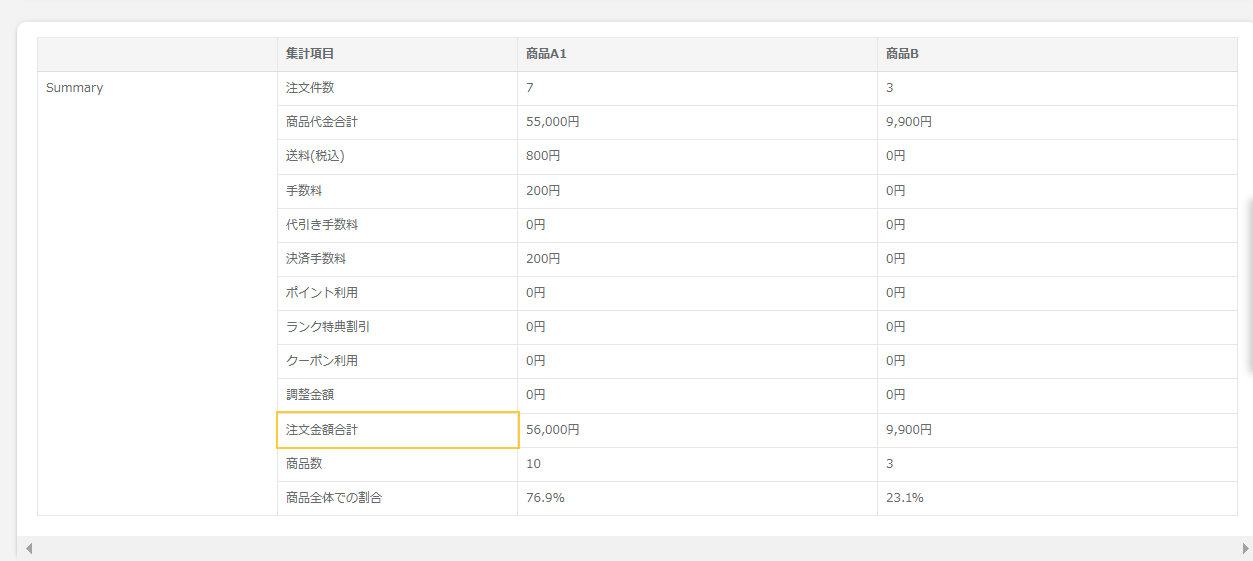Click the 決済手数料 row label
This screenshot has height=561, width=1253.
click(397, 258)
